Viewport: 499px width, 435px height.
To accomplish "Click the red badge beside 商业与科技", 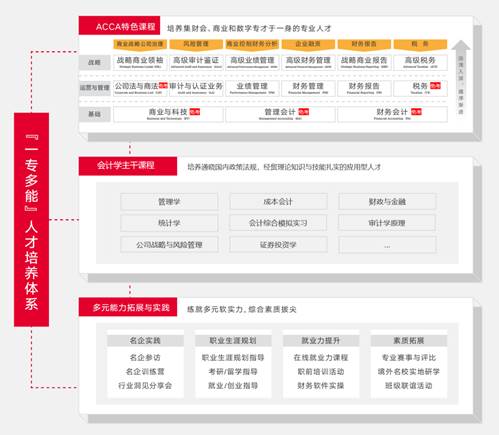I will (x=195, y=112).
